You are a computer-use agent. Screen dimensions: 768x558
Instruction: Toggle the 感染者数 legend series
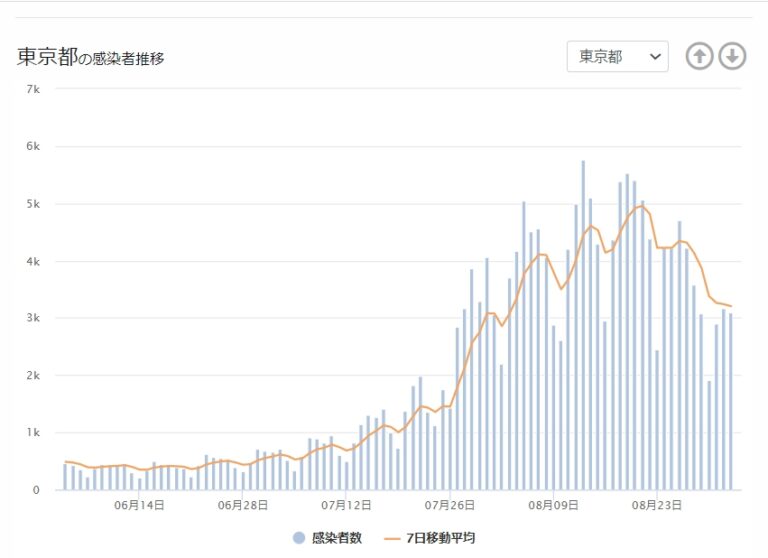coord(336,538)
